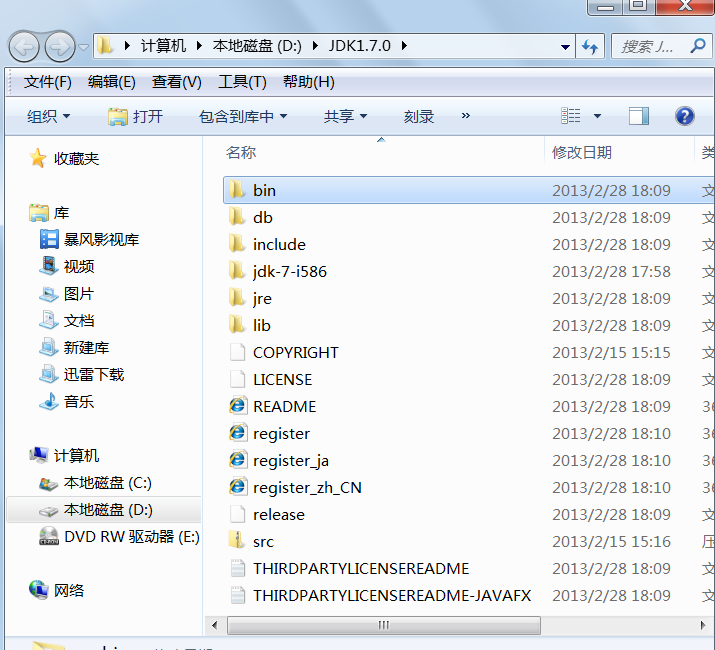Select the register_zh_CN file icon
Image resolution: width=715 pixels, height=650 pixels.
tap(238, 487)
